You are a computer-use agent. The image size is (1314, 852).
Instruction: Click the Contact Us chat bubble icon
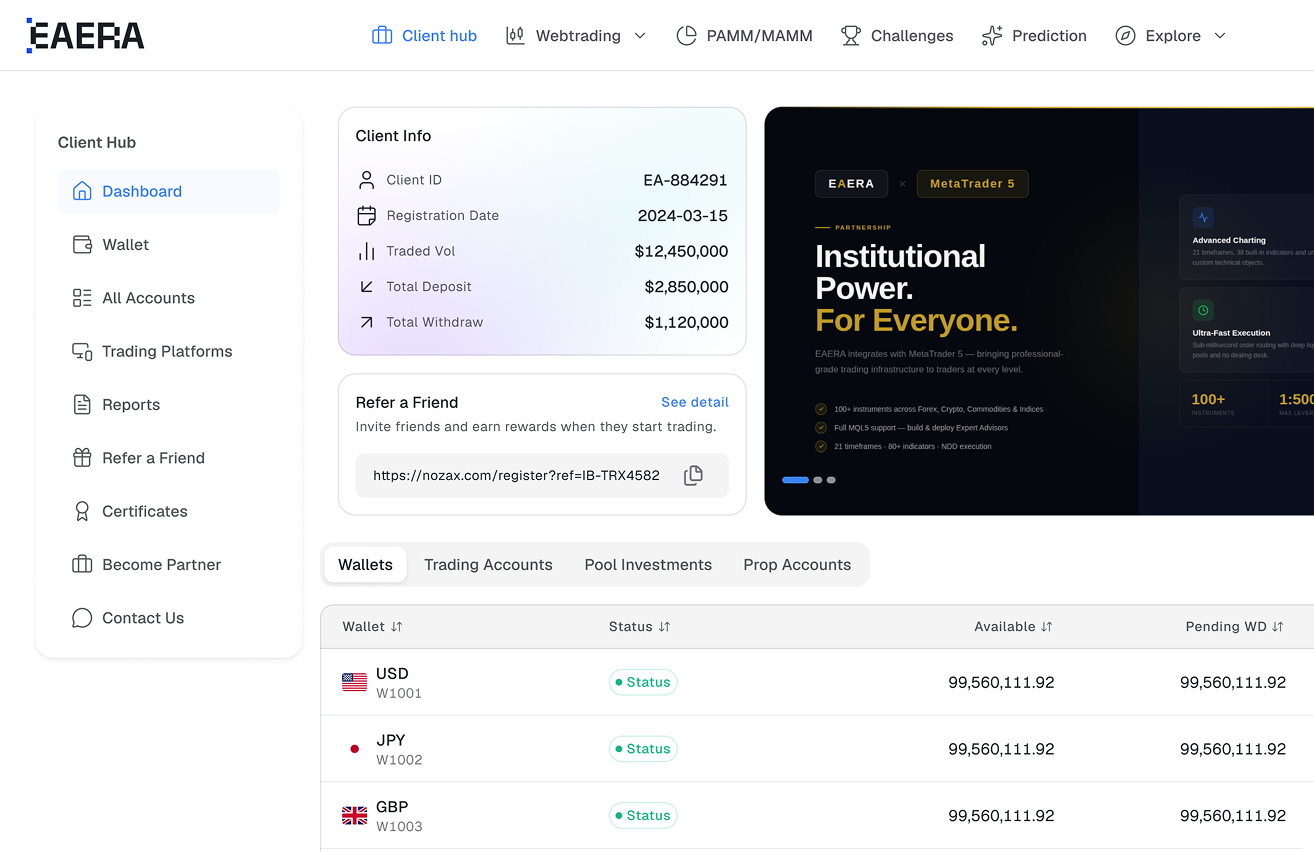(x=82, y=618)
